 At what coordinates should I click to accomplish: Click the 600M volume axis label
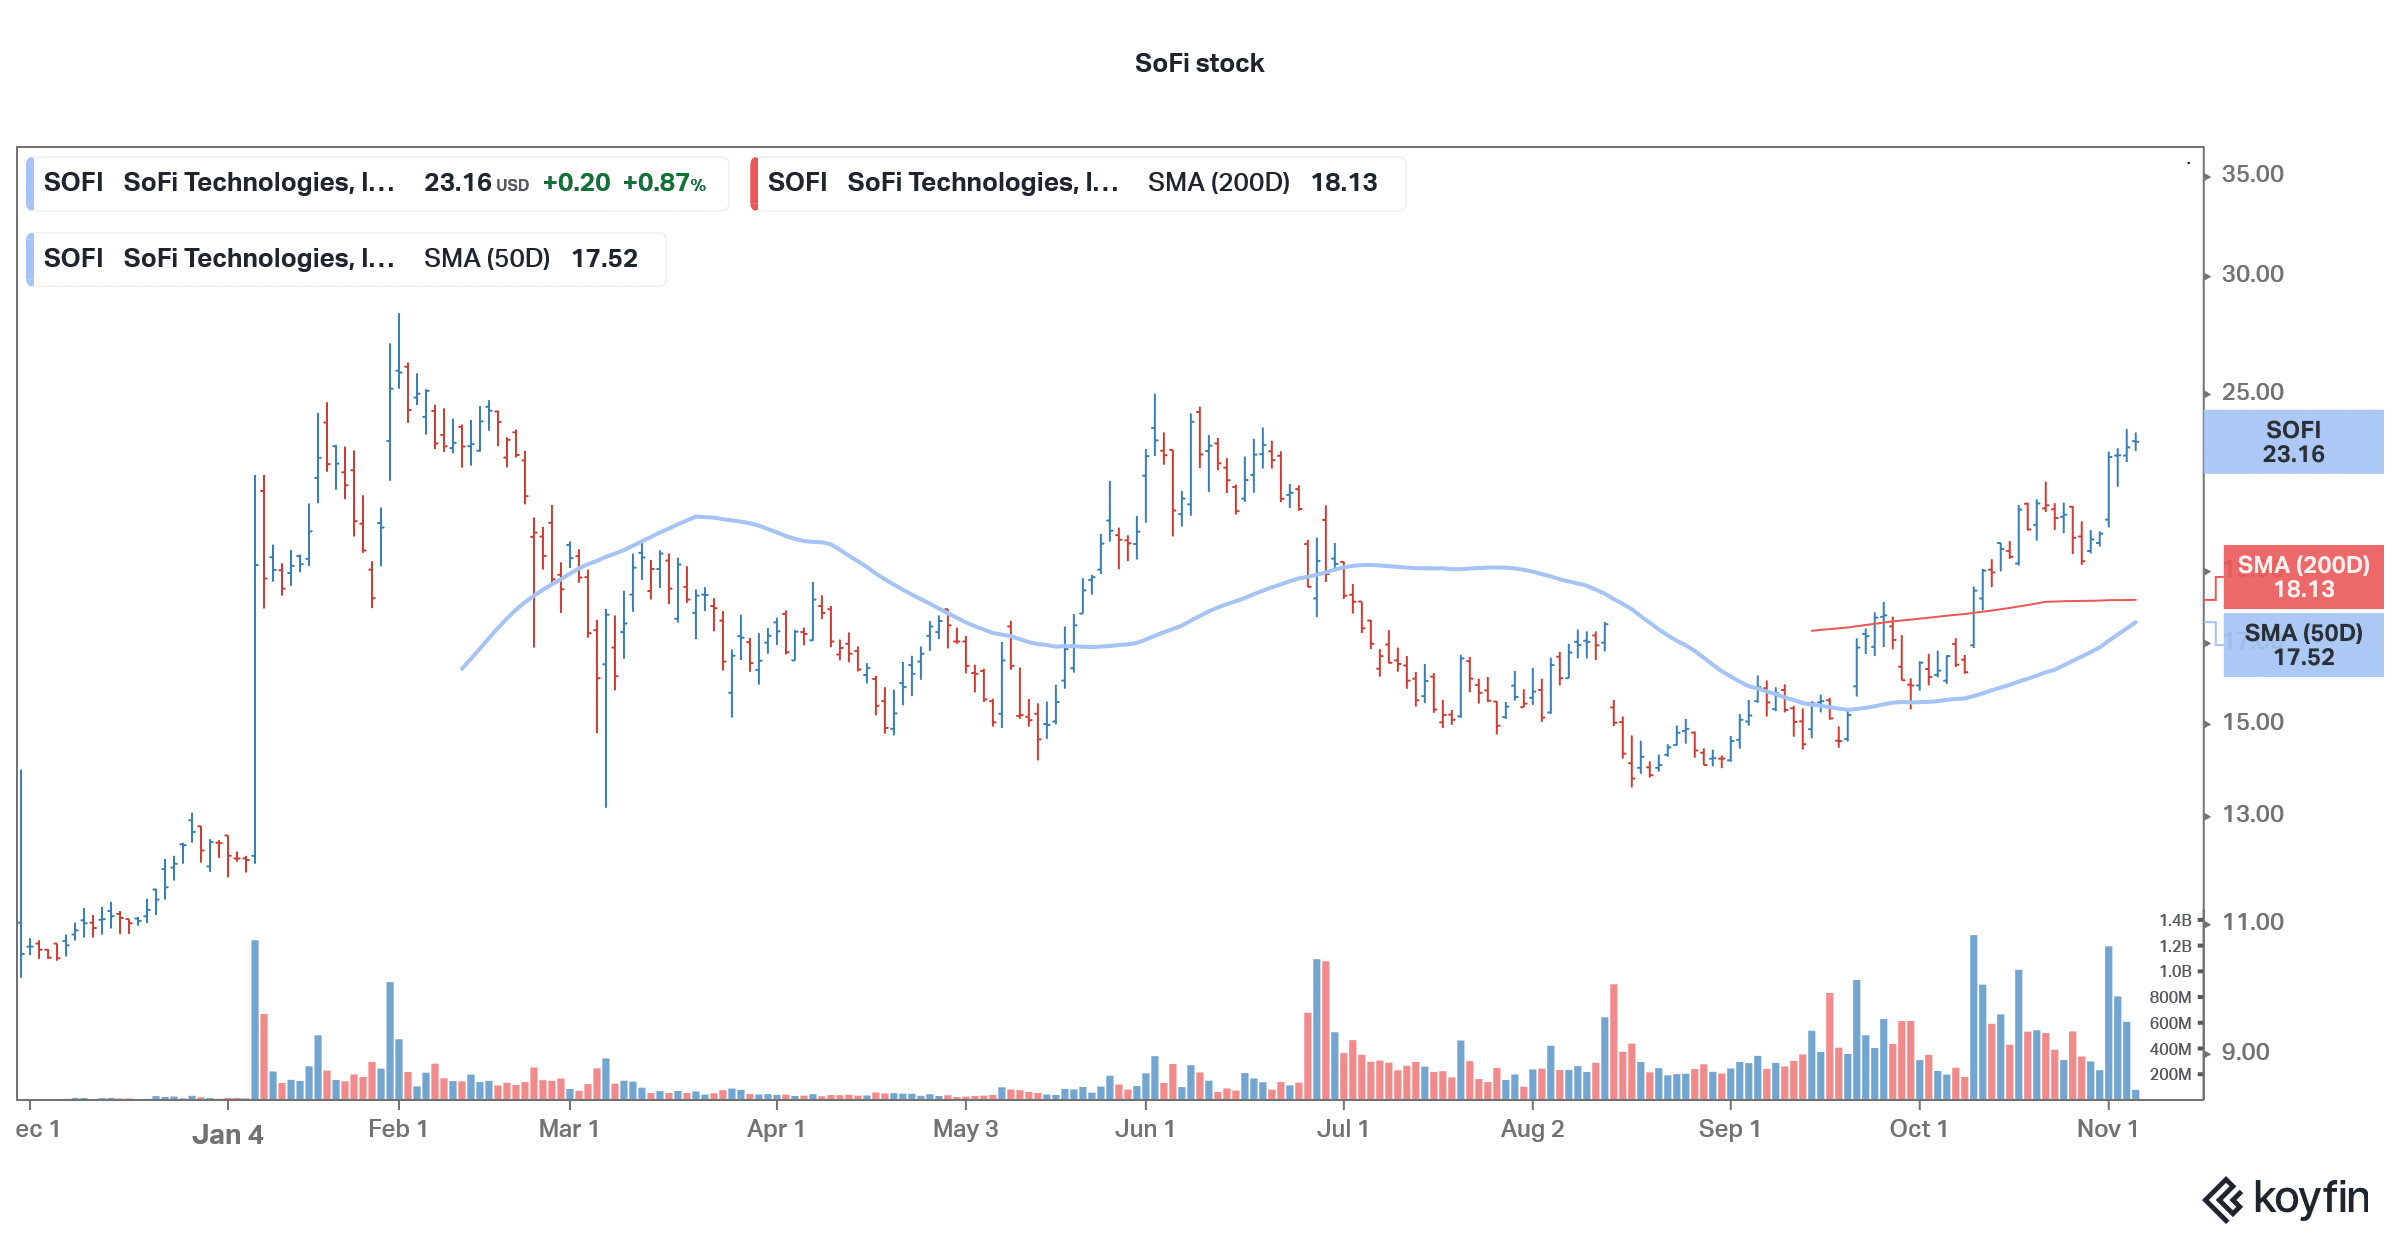click(2170, 1023)
